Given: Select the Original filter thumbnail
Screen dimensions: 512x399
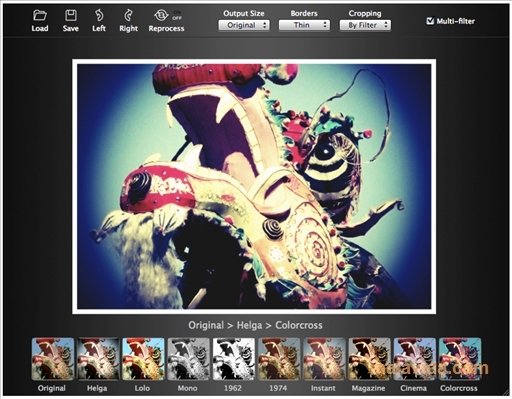Looking at the screenshot, I should tap(53, 359).
